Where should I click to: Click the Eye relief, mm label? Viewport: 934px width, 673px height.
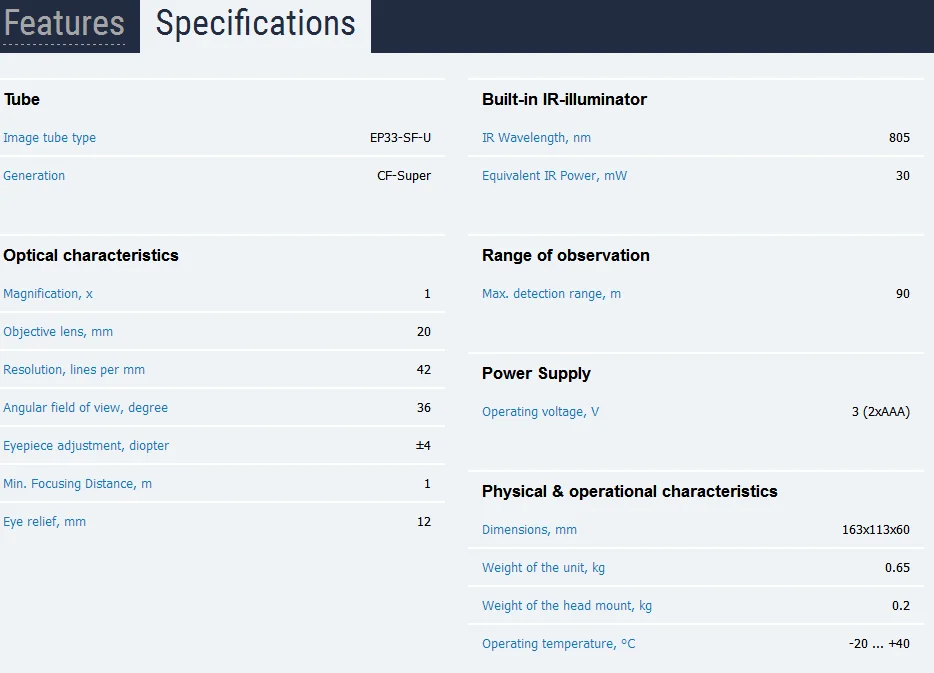(45, 522)
